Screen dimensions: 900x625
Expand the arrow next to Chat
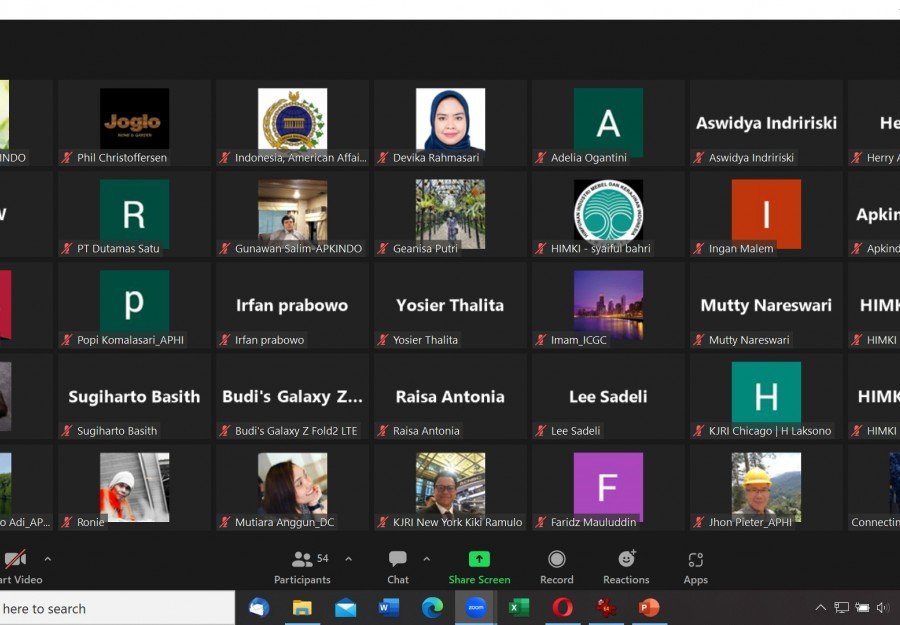click(x=426, y=559)
